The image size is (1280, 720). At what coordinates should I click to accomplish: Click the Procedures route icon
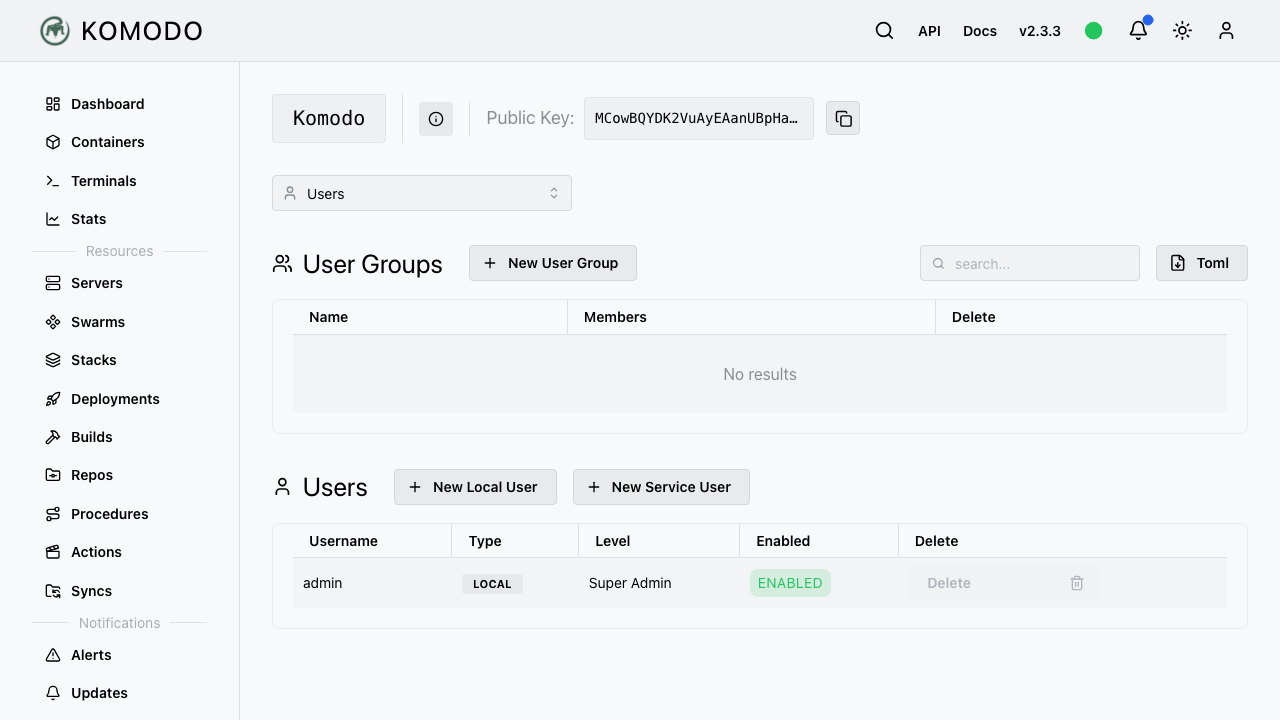click(53, 514)
